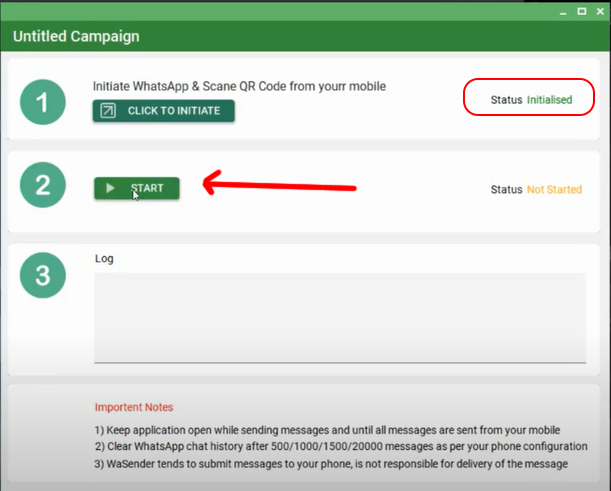Click the Initiate WhatsApp & Scan QR Code instruction
611x491 pixels.
239,86
